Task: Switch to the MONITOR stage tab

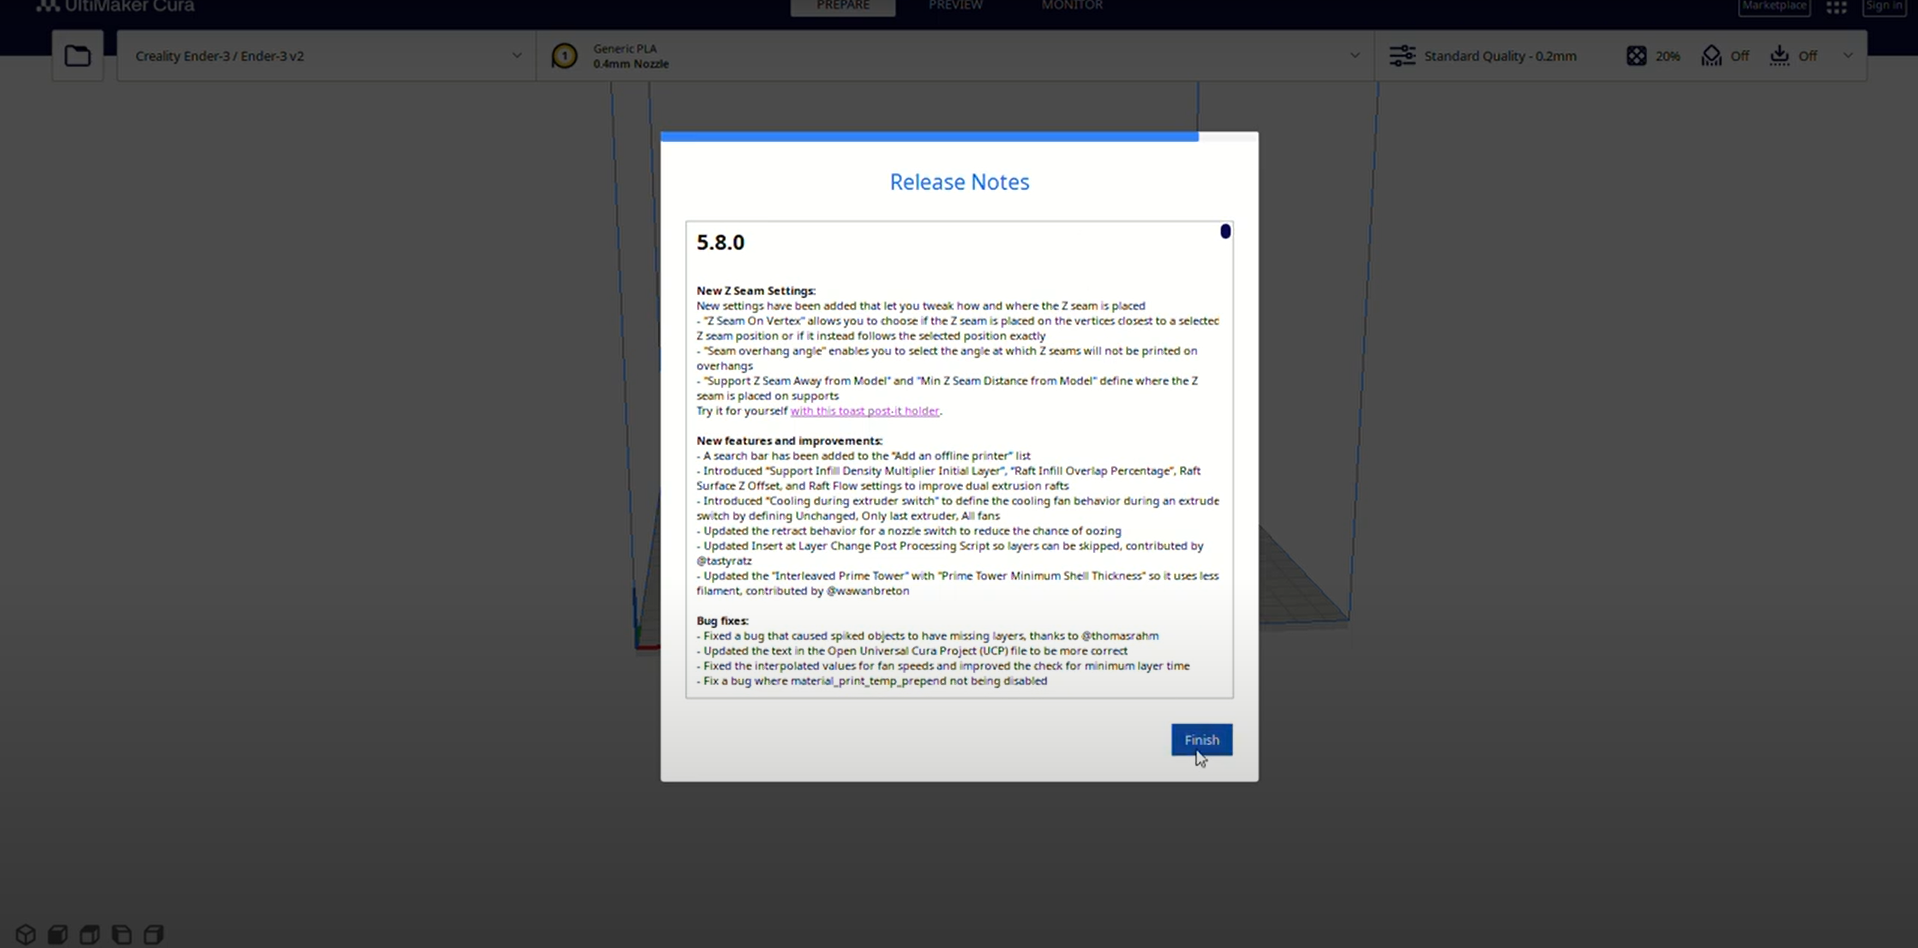Action: (1072, 6)
